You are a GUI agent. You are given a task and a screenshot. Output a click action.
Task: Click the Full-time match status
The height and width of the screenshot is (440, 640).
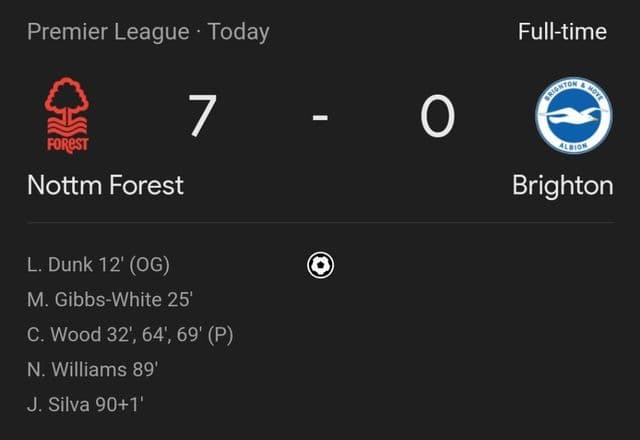click(x=562, y=31)
